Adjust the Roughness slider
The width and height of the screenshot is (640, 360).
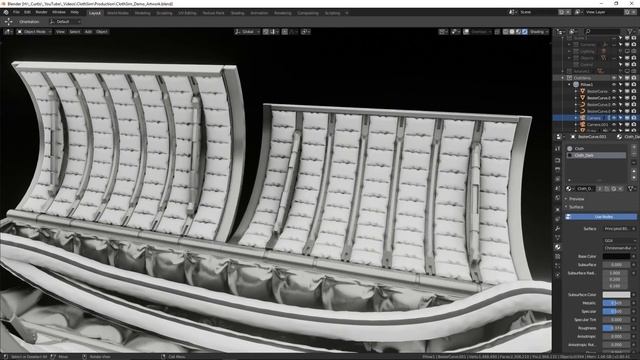(x=616, y=328)
